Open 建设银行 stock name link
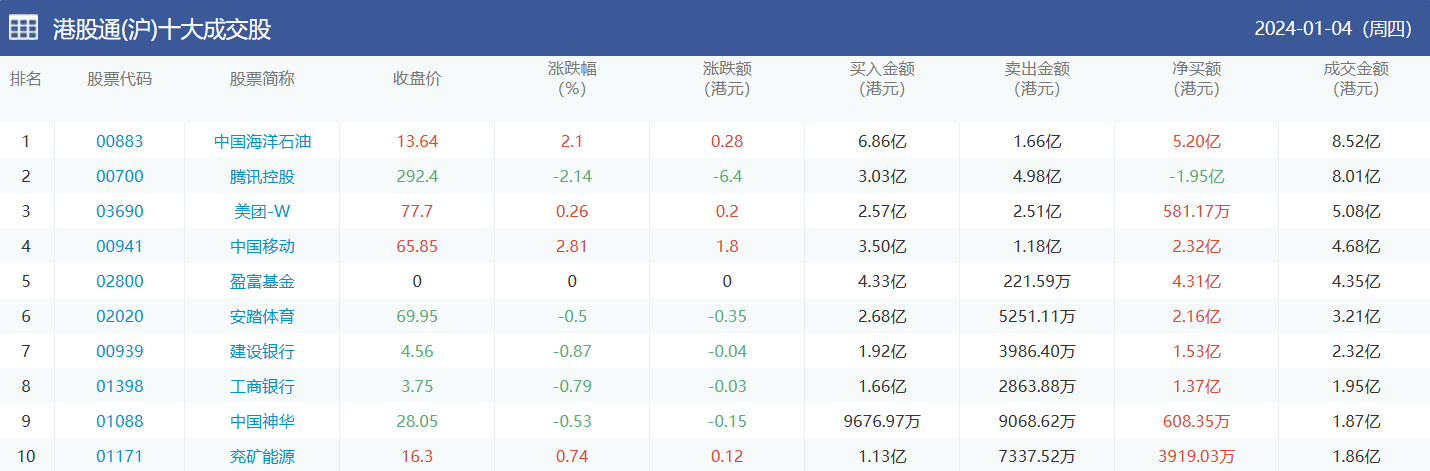The width and height of the screenshot is (1430, 471). tap(262, 351)
